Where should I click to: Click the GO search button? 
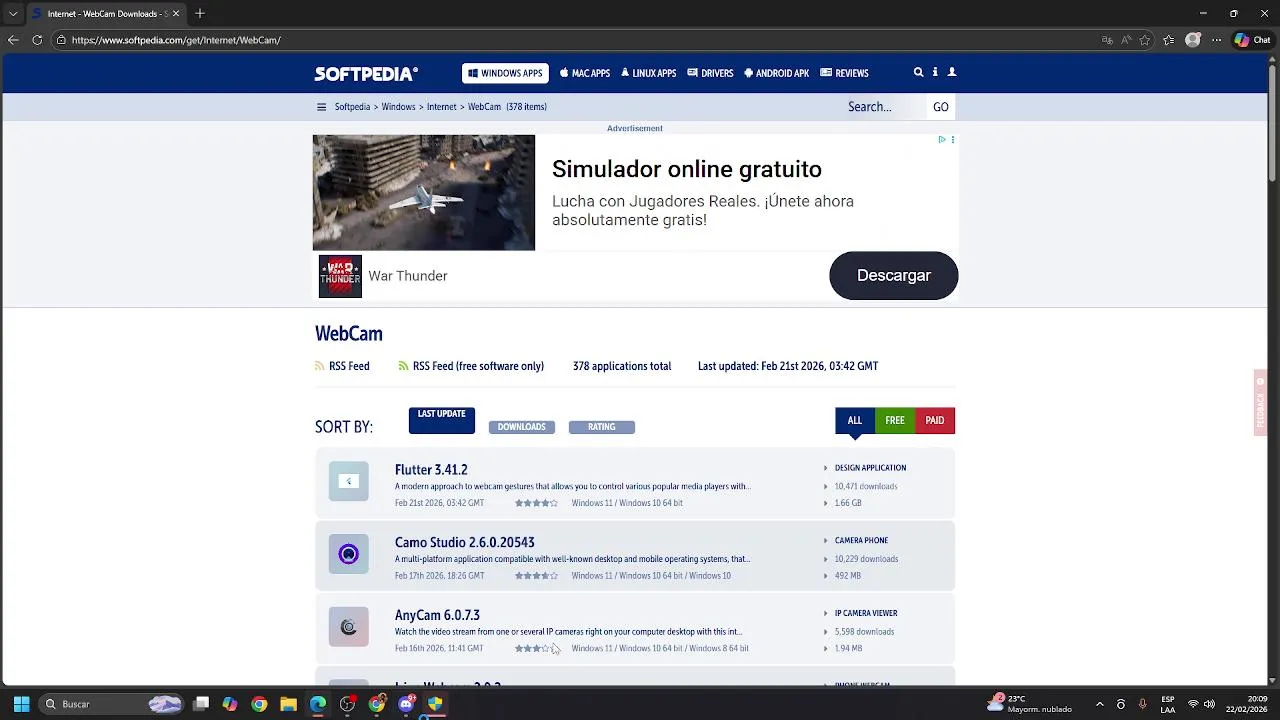point(941,107)
